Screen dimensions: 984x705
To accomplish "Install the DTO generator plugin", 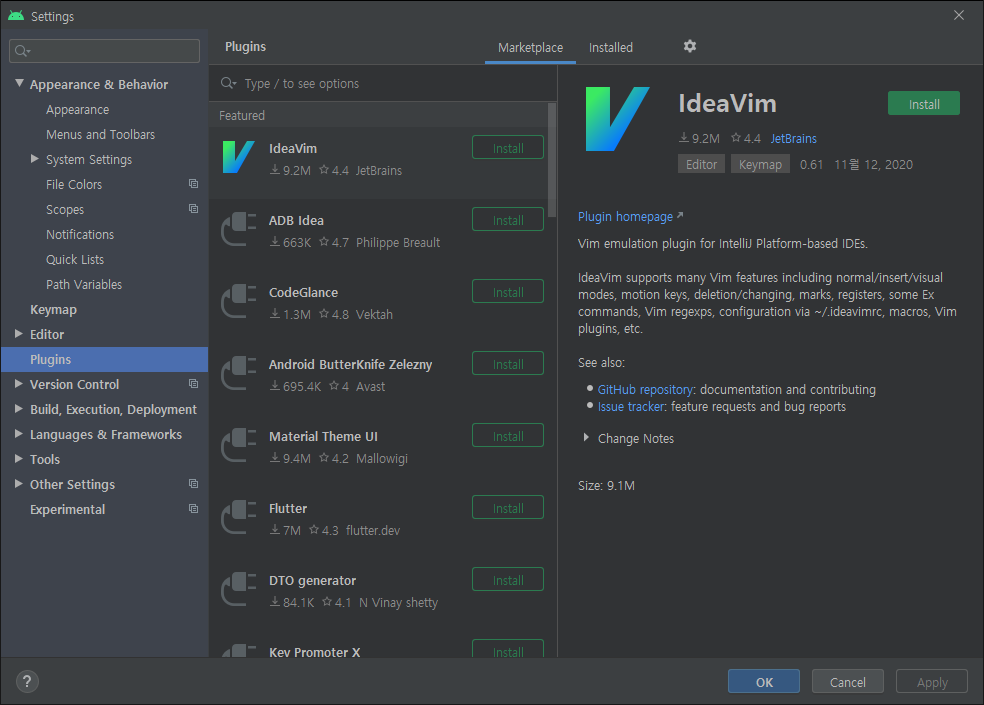I will [x=508, y=580].
